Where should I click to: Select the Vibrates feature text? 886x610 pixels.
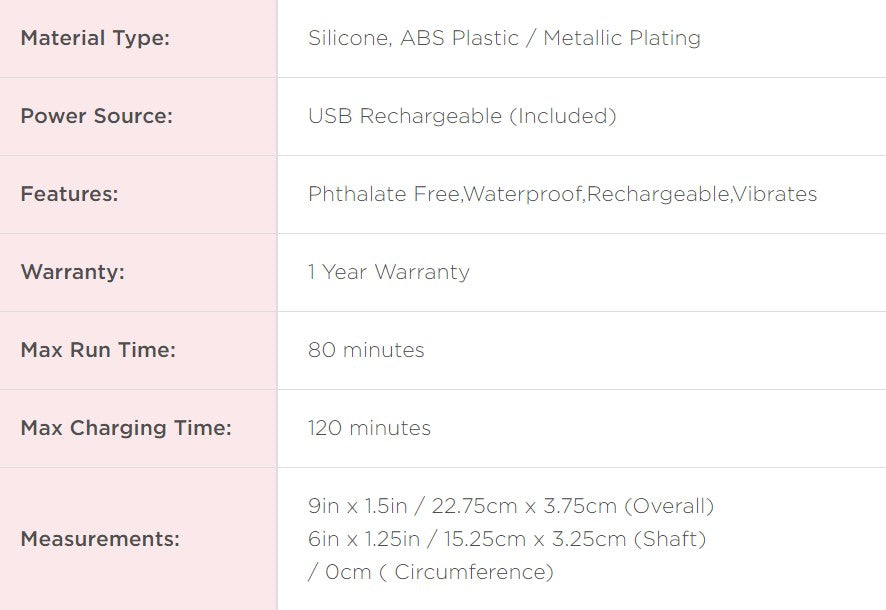(776, 194)
